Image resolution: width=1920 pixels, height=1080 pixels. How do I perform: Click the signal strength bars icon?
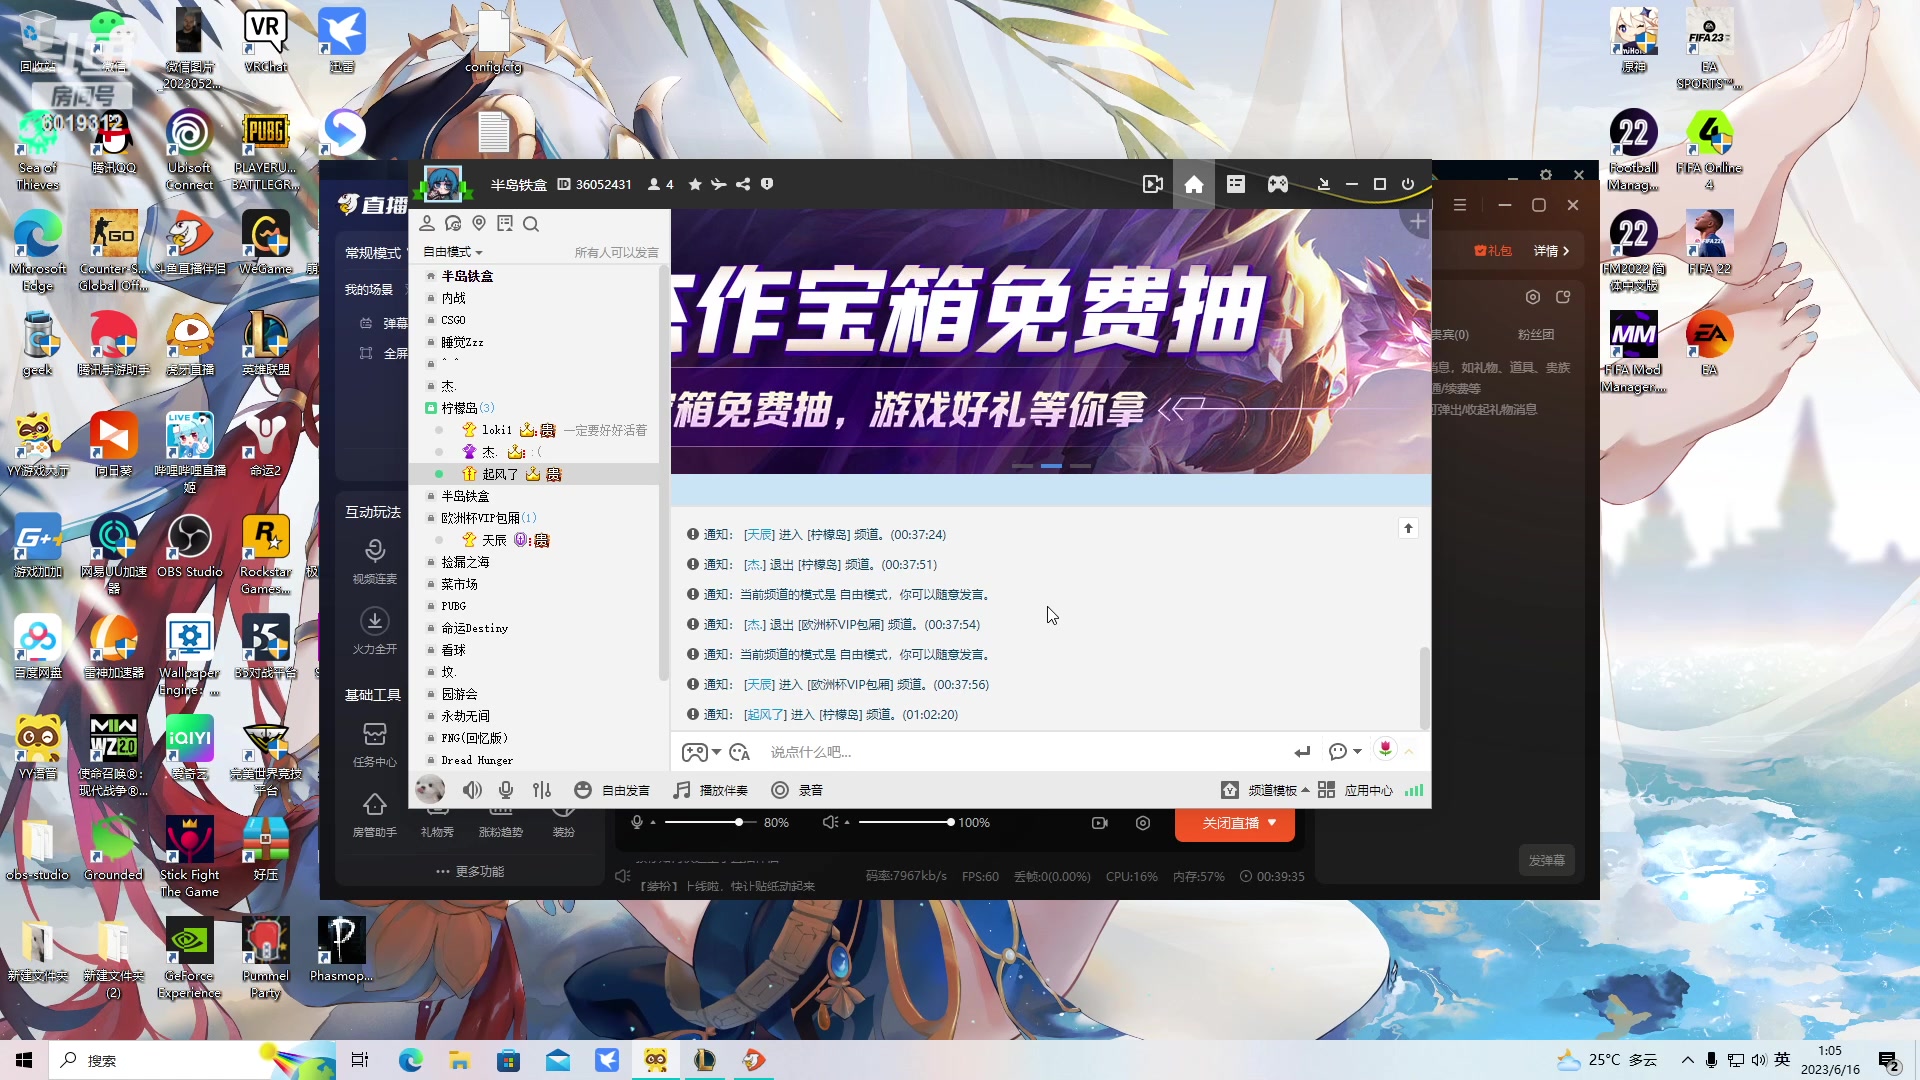pos(1414,790)
